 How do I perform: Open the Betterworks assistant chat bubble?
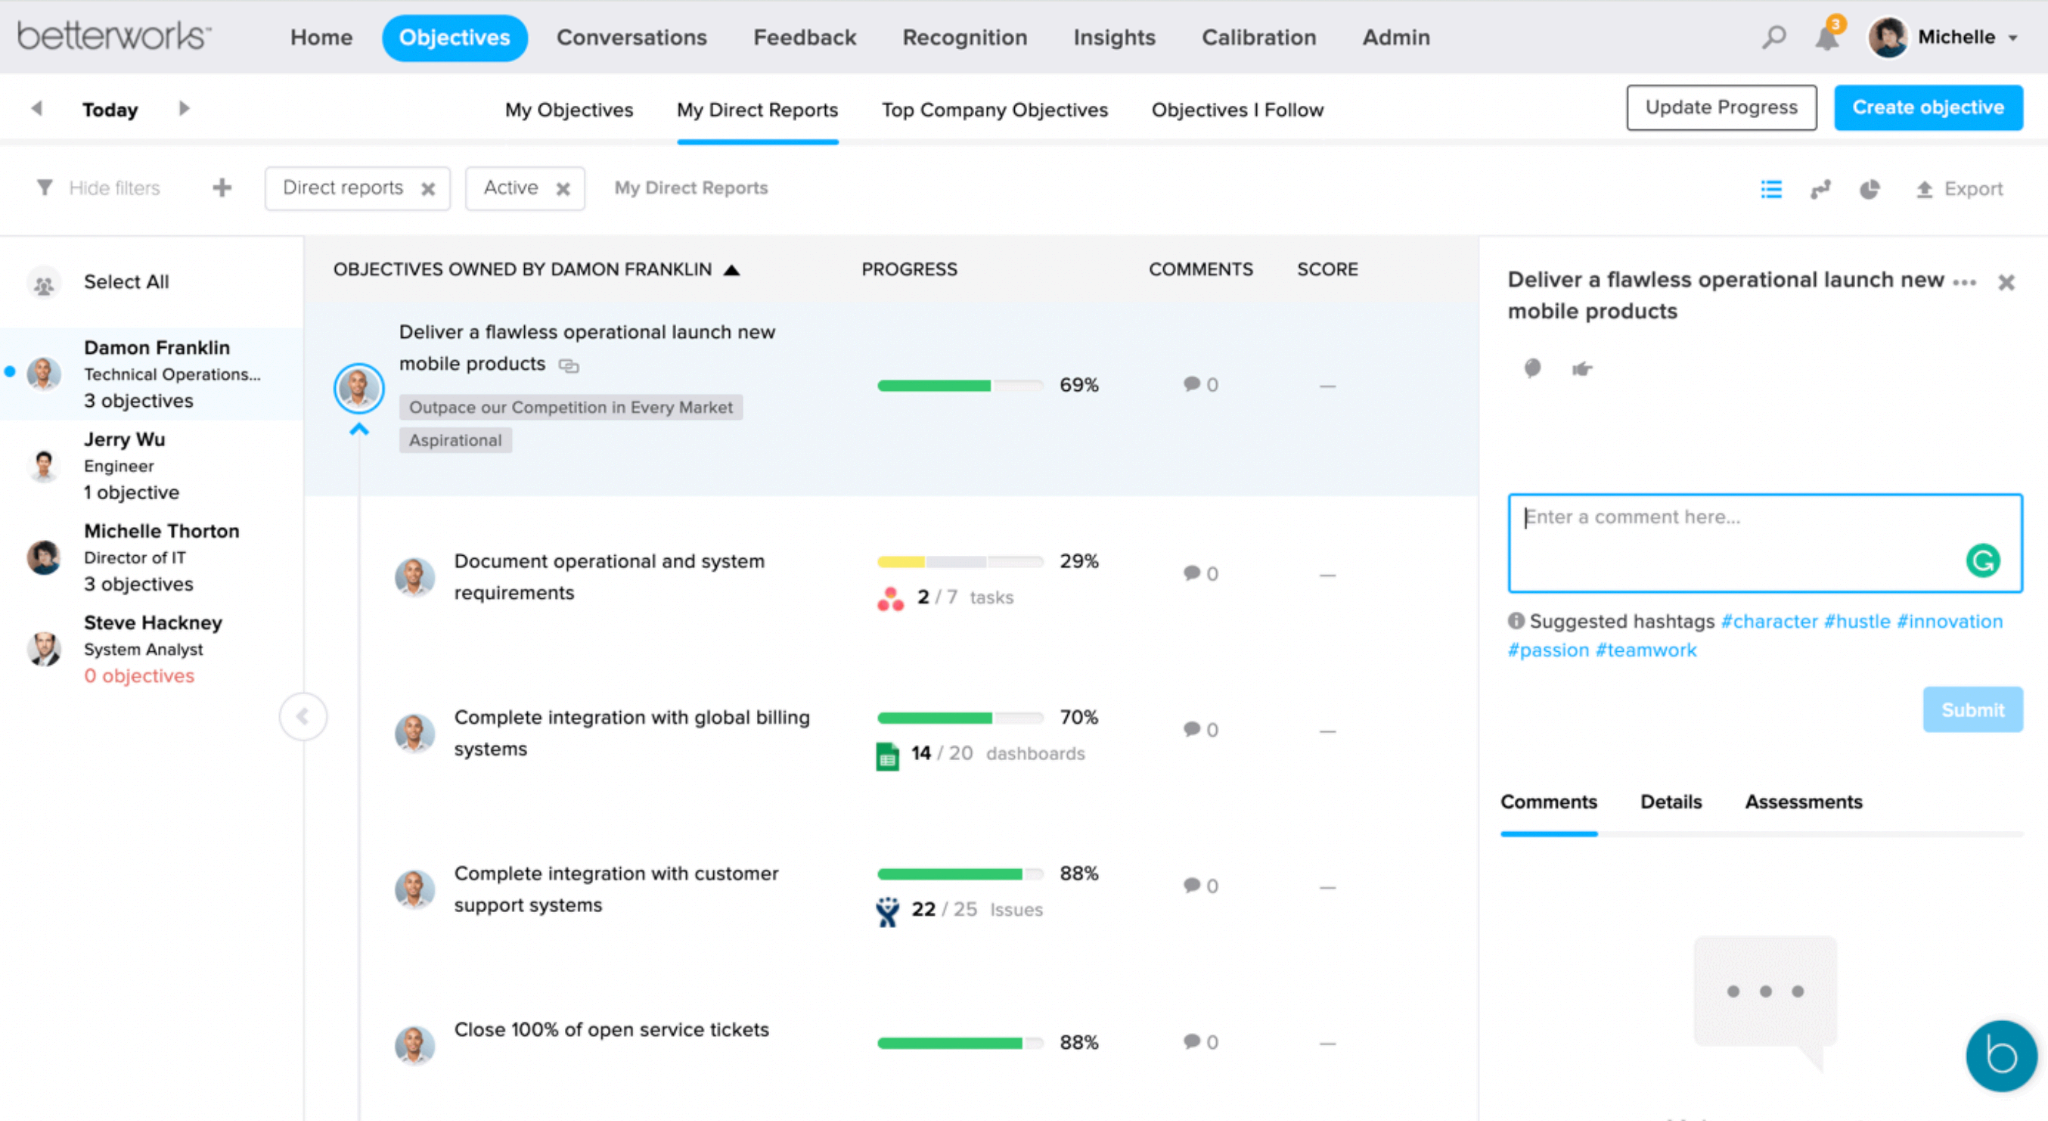[2001, 1056]
